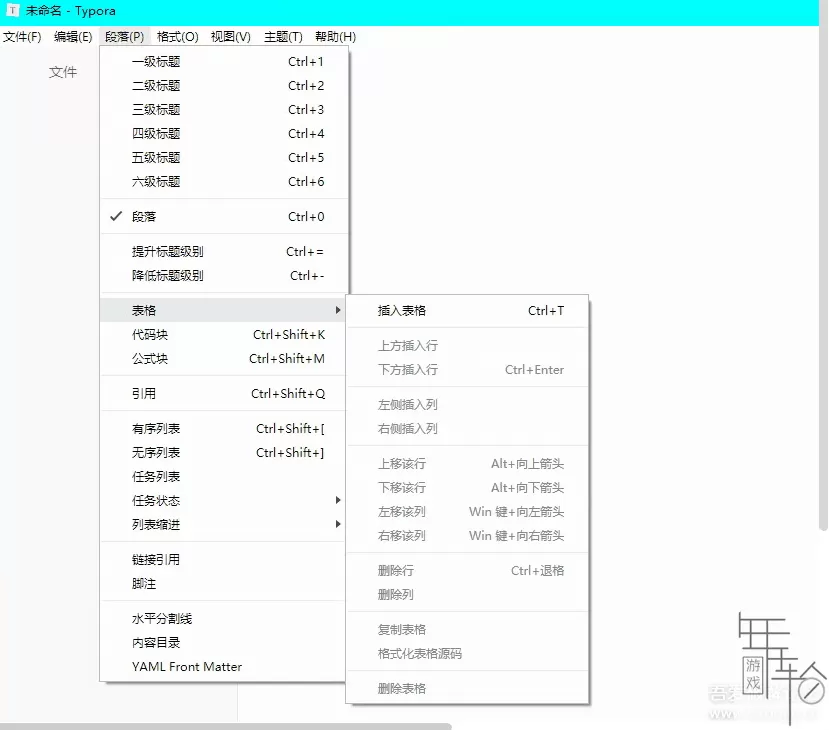Open the 主题(T) menu

click(283, 36)
